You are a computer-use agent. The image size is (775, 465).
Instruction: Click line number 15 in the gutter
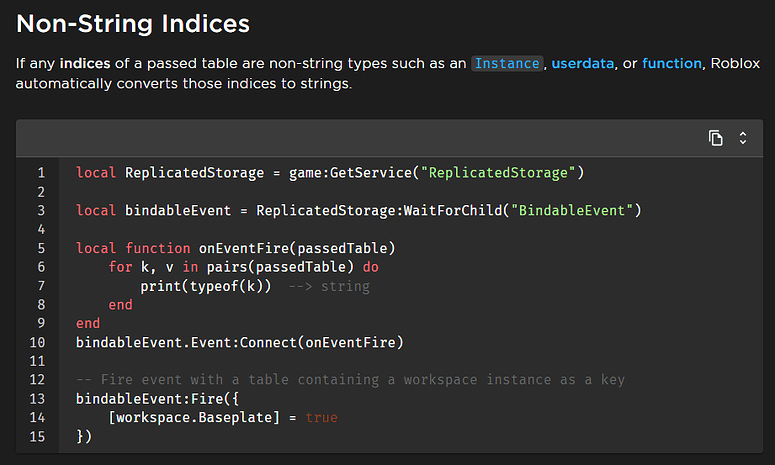click(x=37, y=437)
